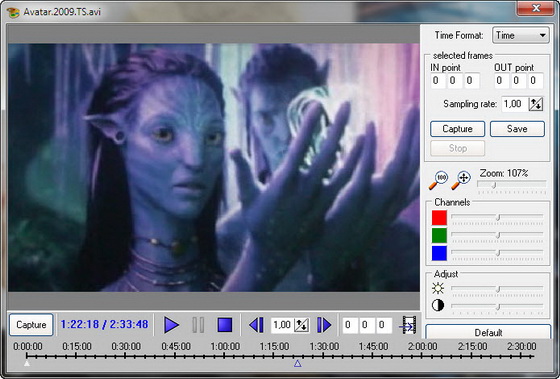Click the Sampling rate spinner arrows
The height and width of the screenshot is (379, 560).
point(536,104)
